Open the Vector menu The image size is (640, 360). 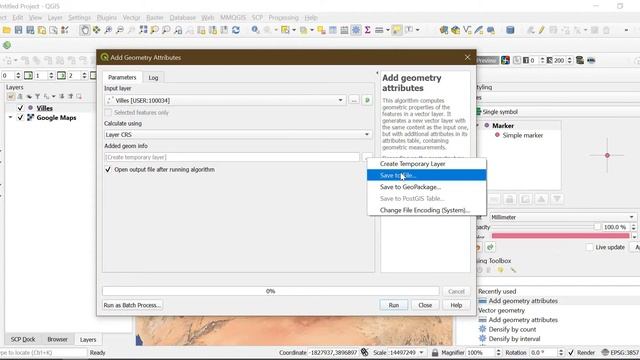131,18
